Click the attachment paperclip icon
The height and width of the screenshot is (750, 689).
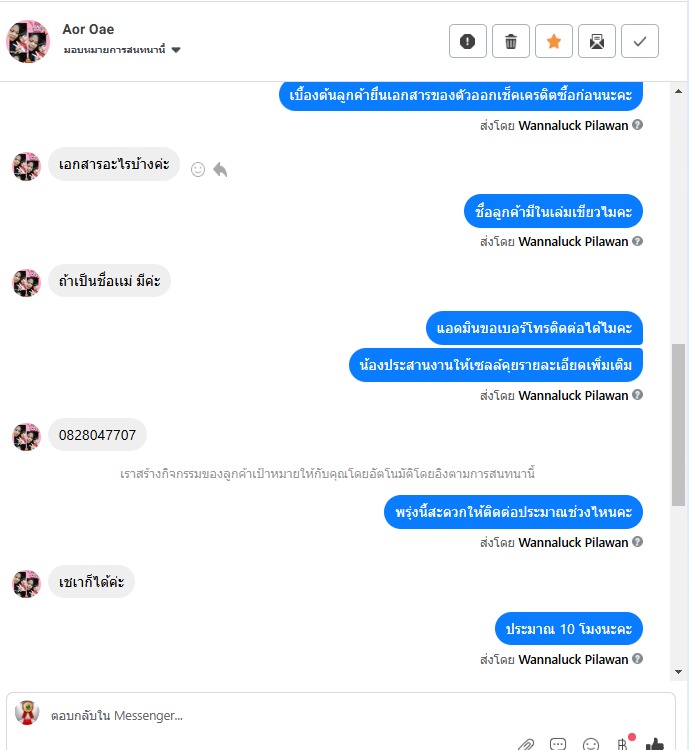pos(525,745)
